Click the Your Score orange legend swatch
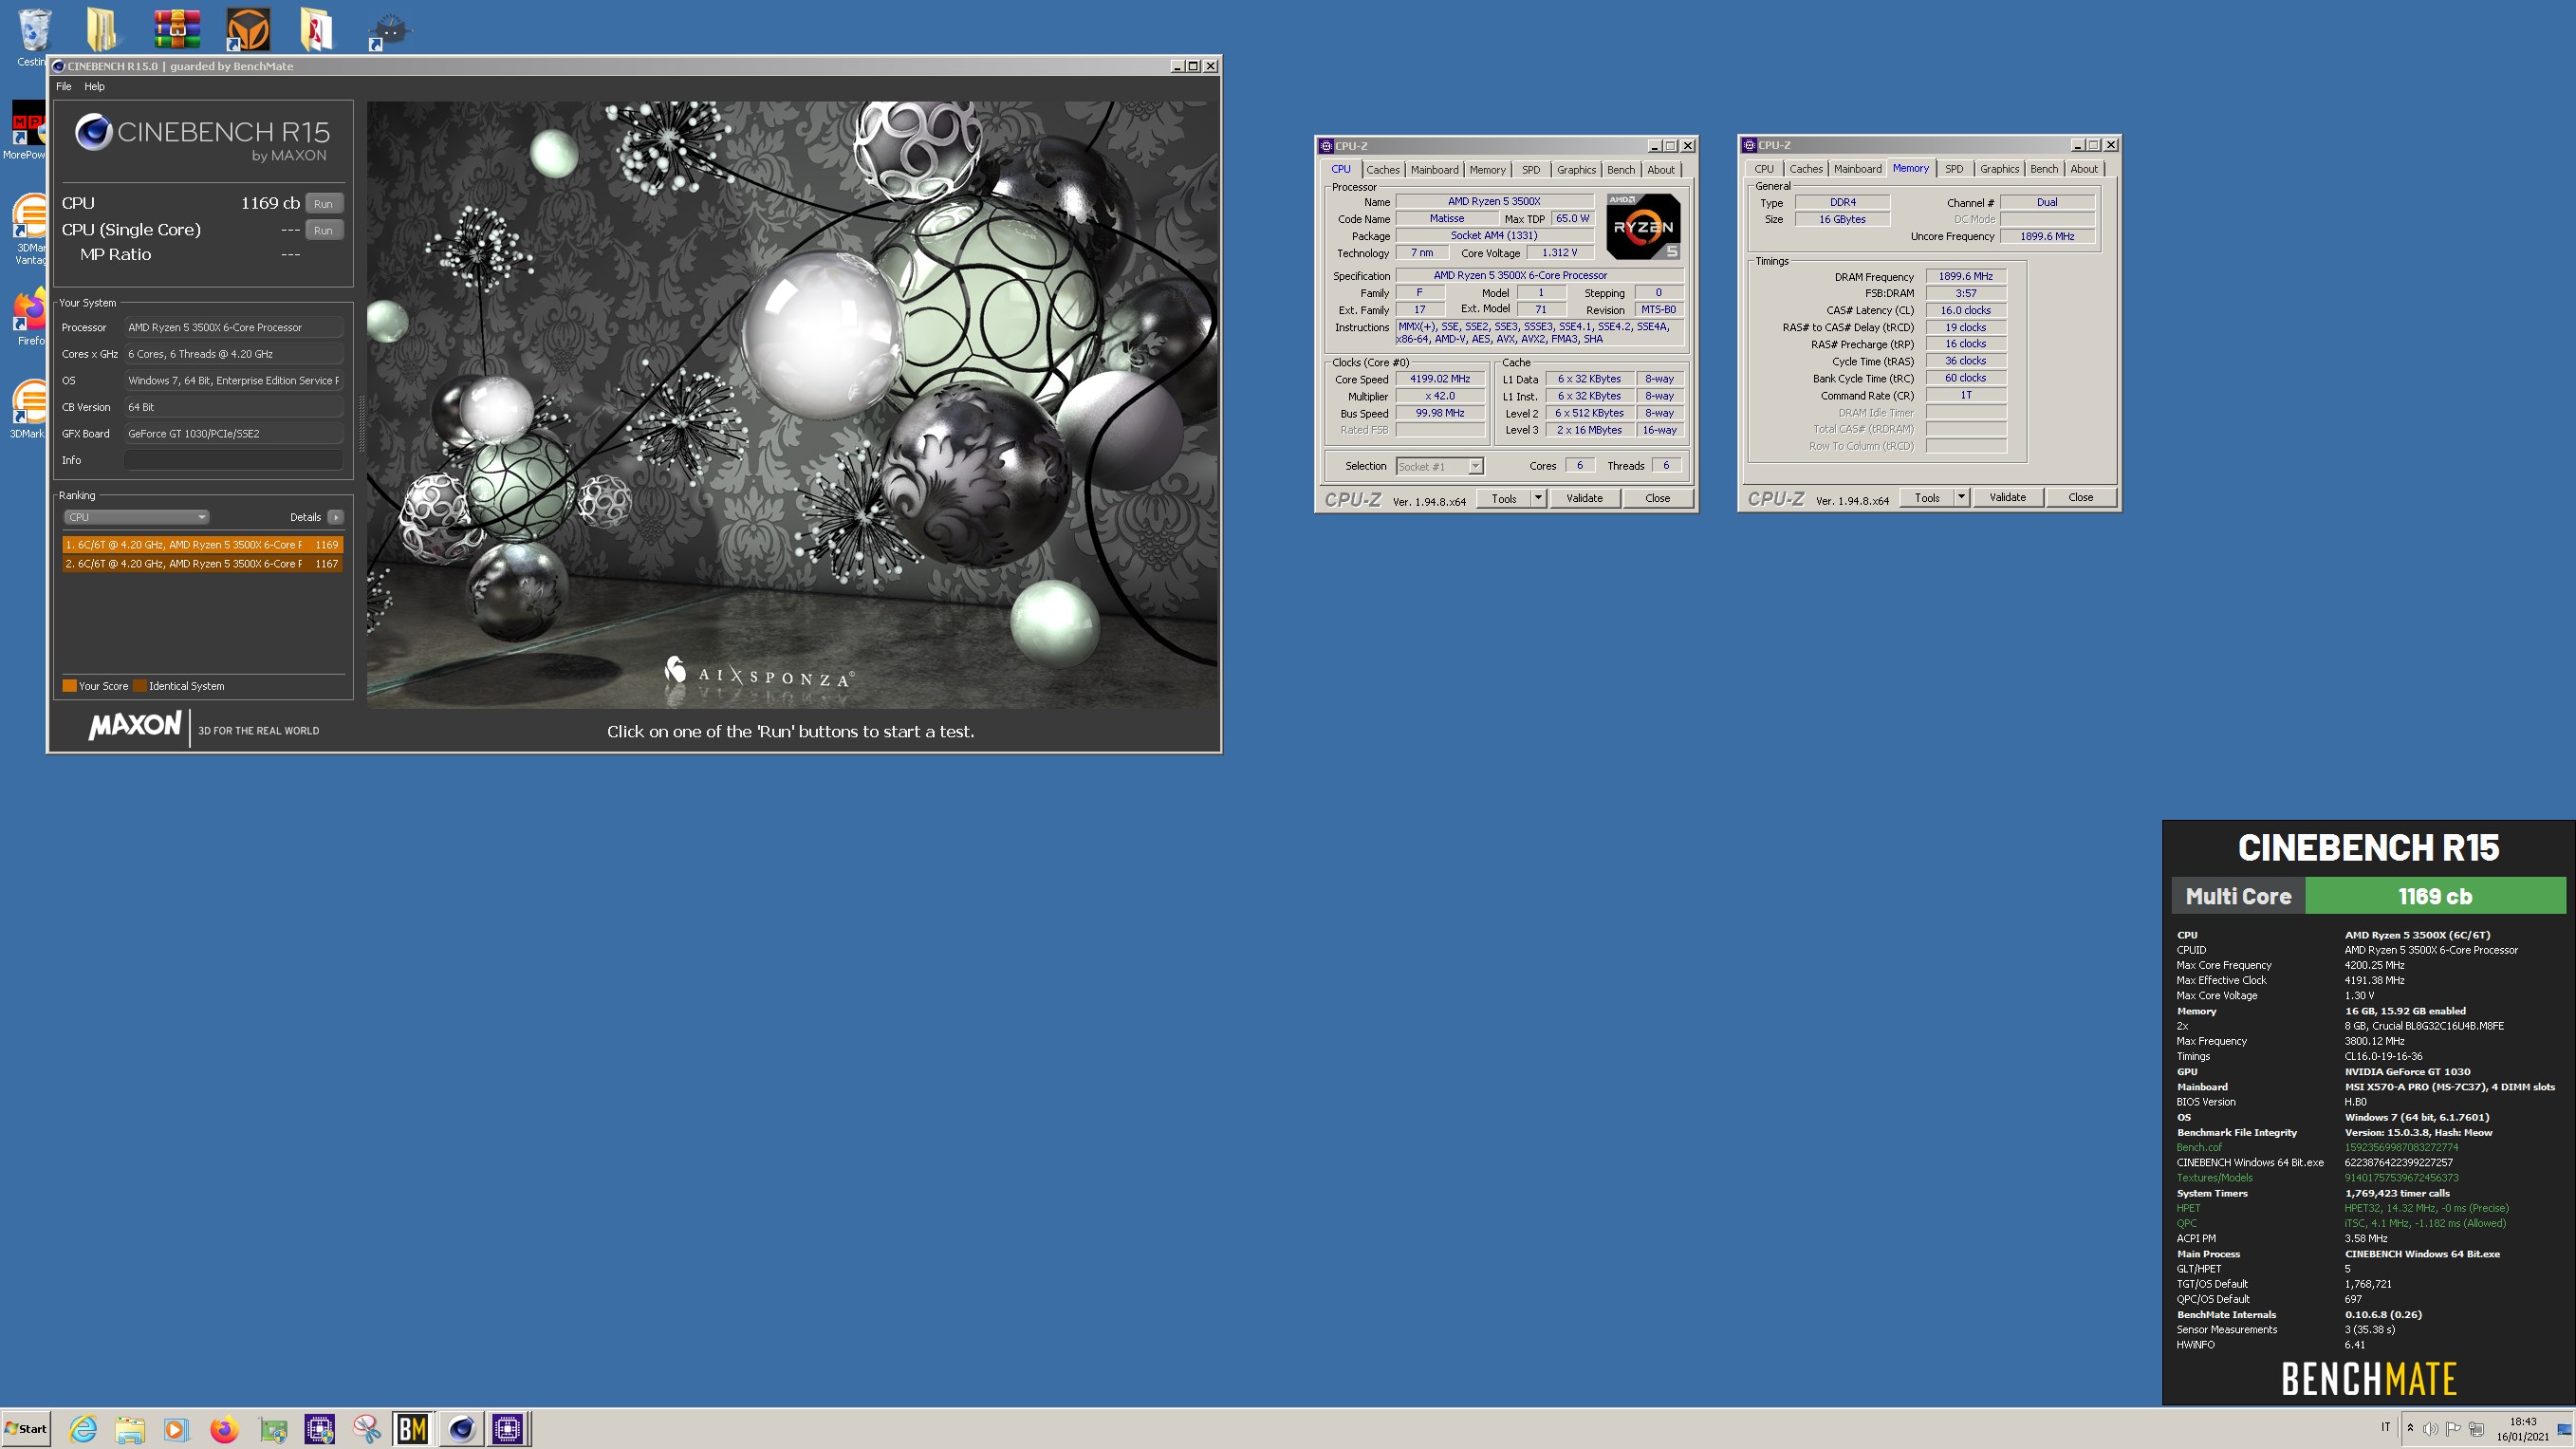2576x1449 pixels. pos(70,686)
